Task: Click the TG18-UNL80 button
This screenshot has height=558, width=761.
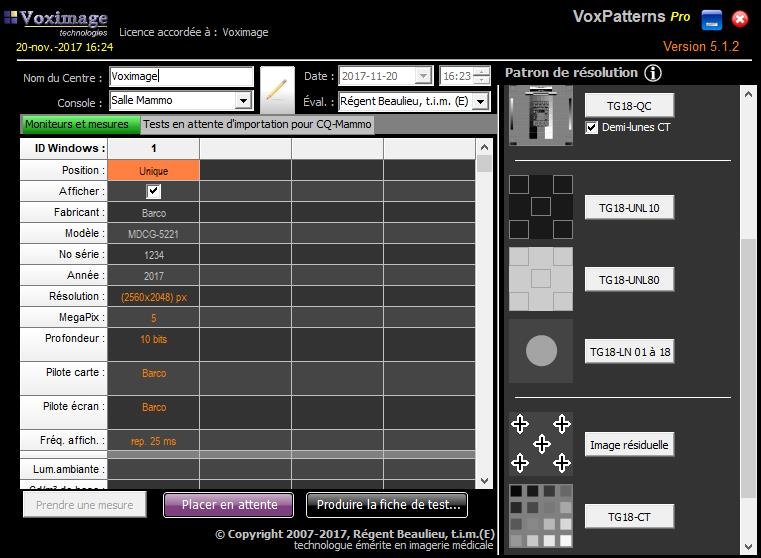Action: pyautogui.click(x=629, y=279)
